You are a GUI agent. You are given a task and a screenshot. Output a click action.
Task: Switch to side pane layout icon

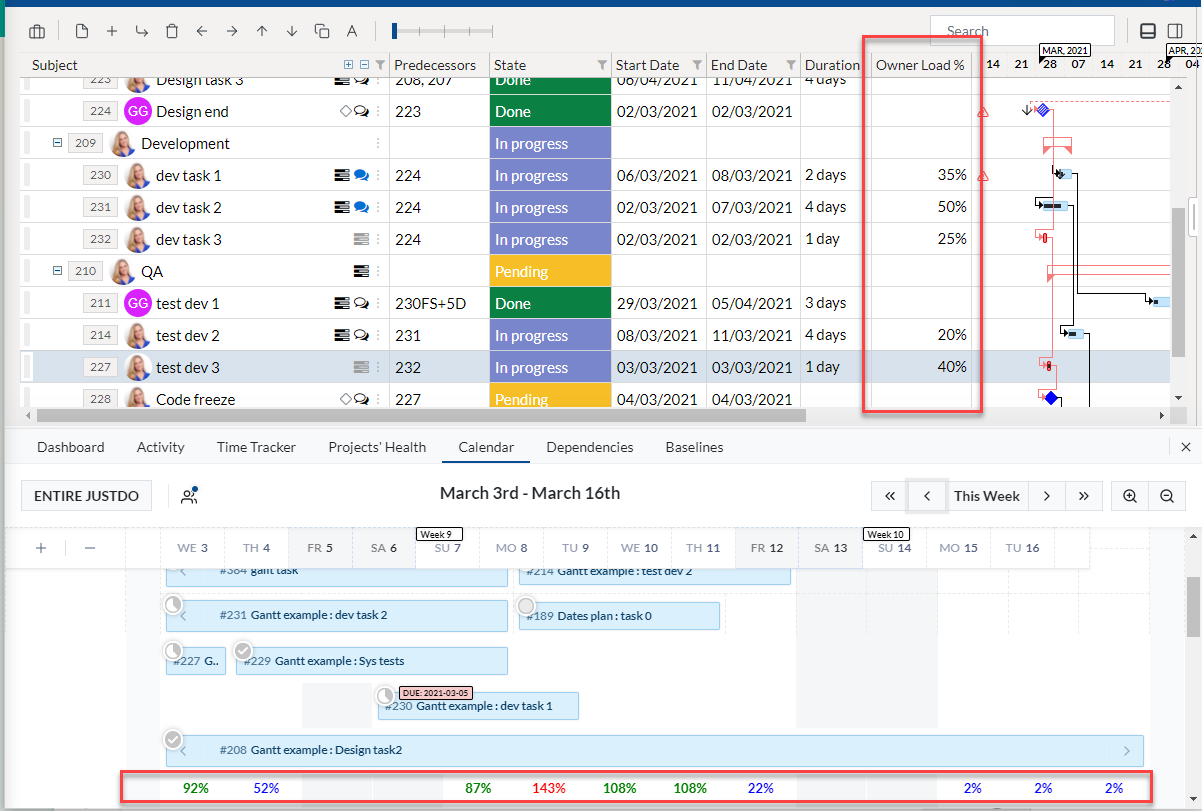click(1175, 31)
